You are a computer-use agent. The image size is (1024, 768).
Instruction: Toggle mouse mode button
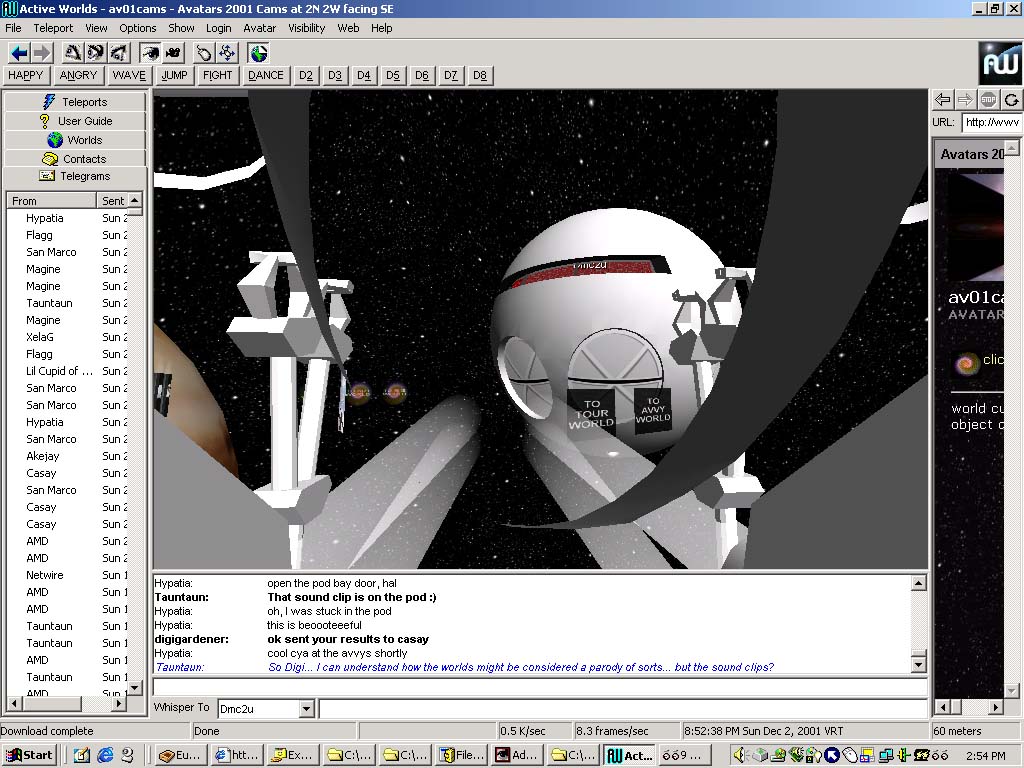pos(204,53)
